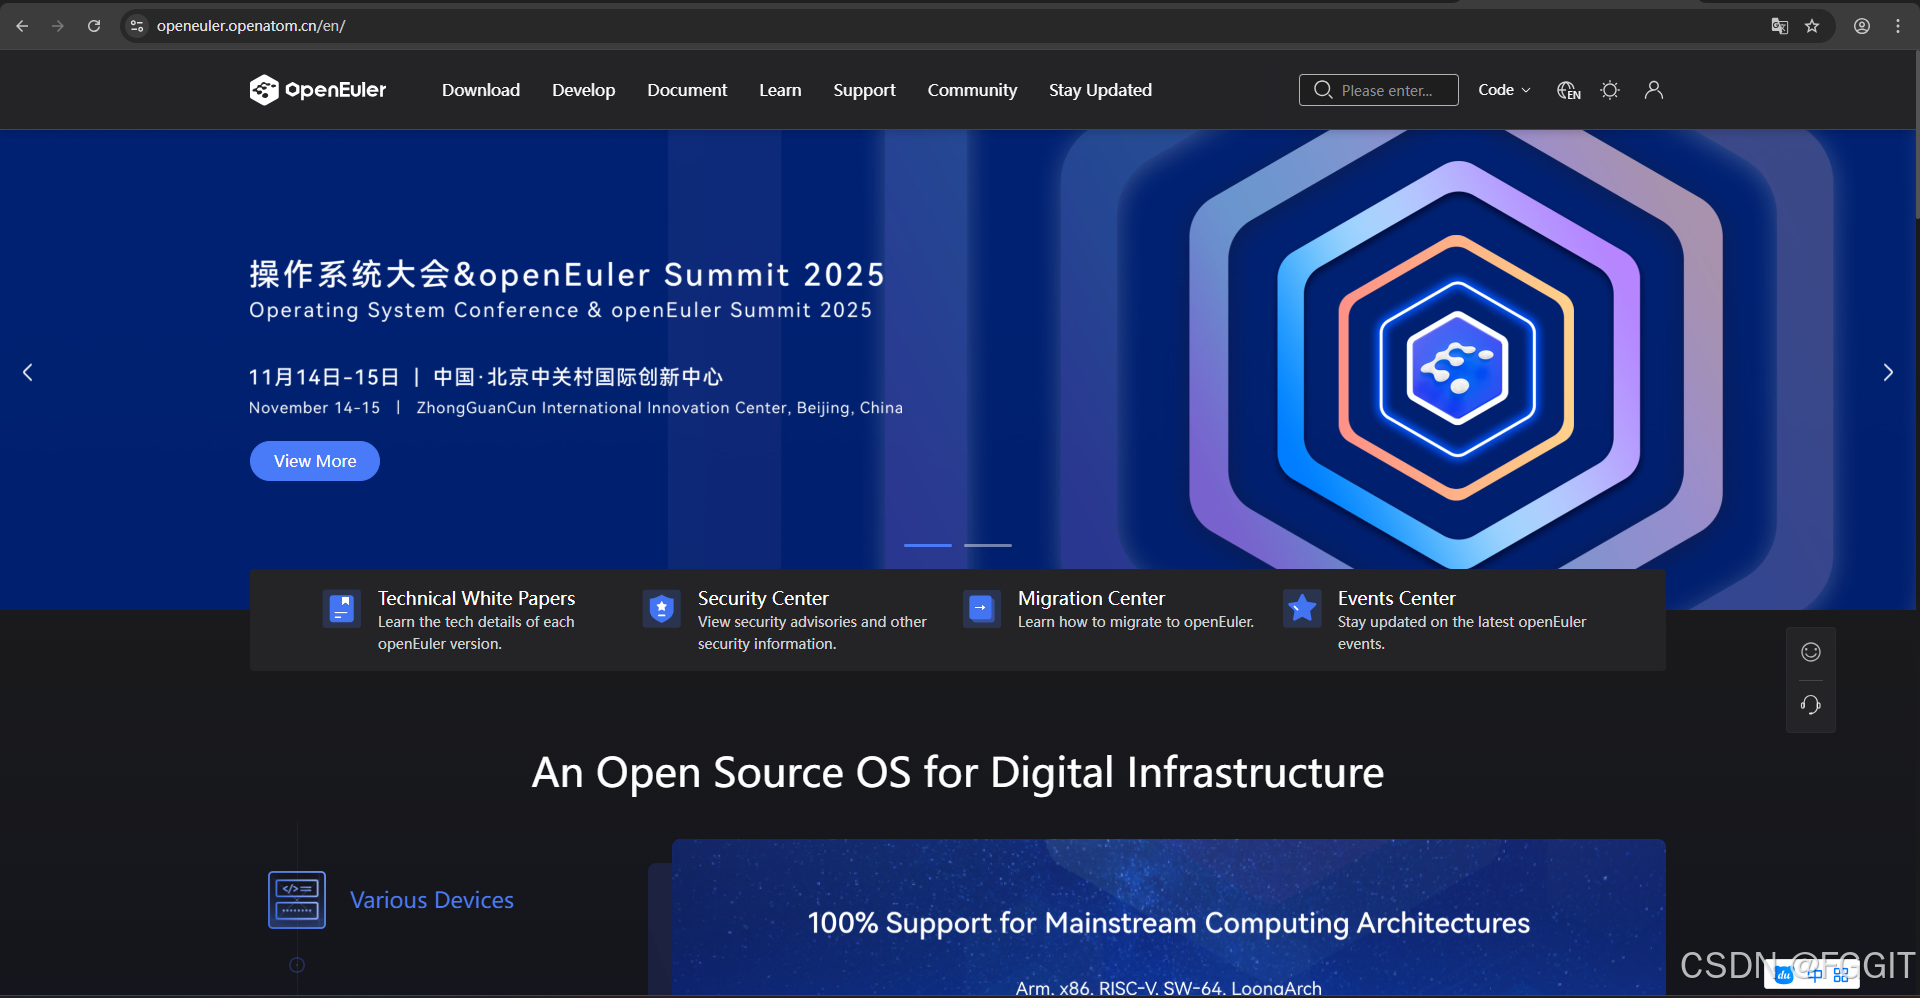
Task: Open Technical White Papers link
Action: tap(476, 598)
